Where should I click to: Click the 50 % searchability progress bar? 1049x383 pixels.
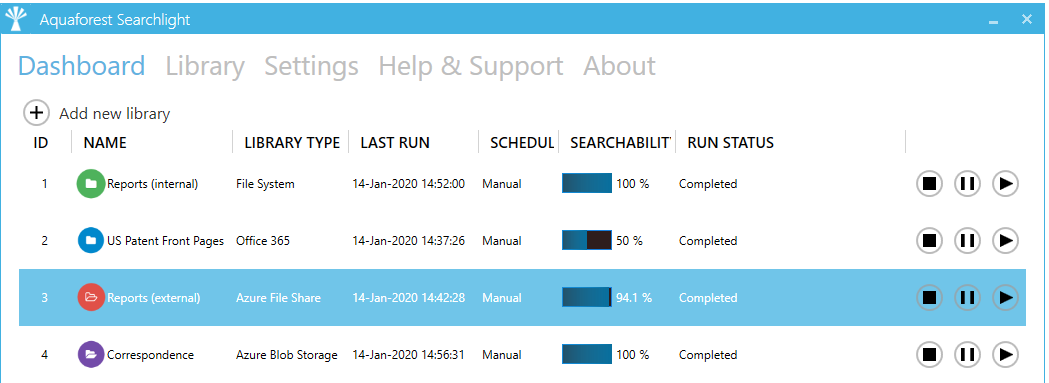coord(587,240)
